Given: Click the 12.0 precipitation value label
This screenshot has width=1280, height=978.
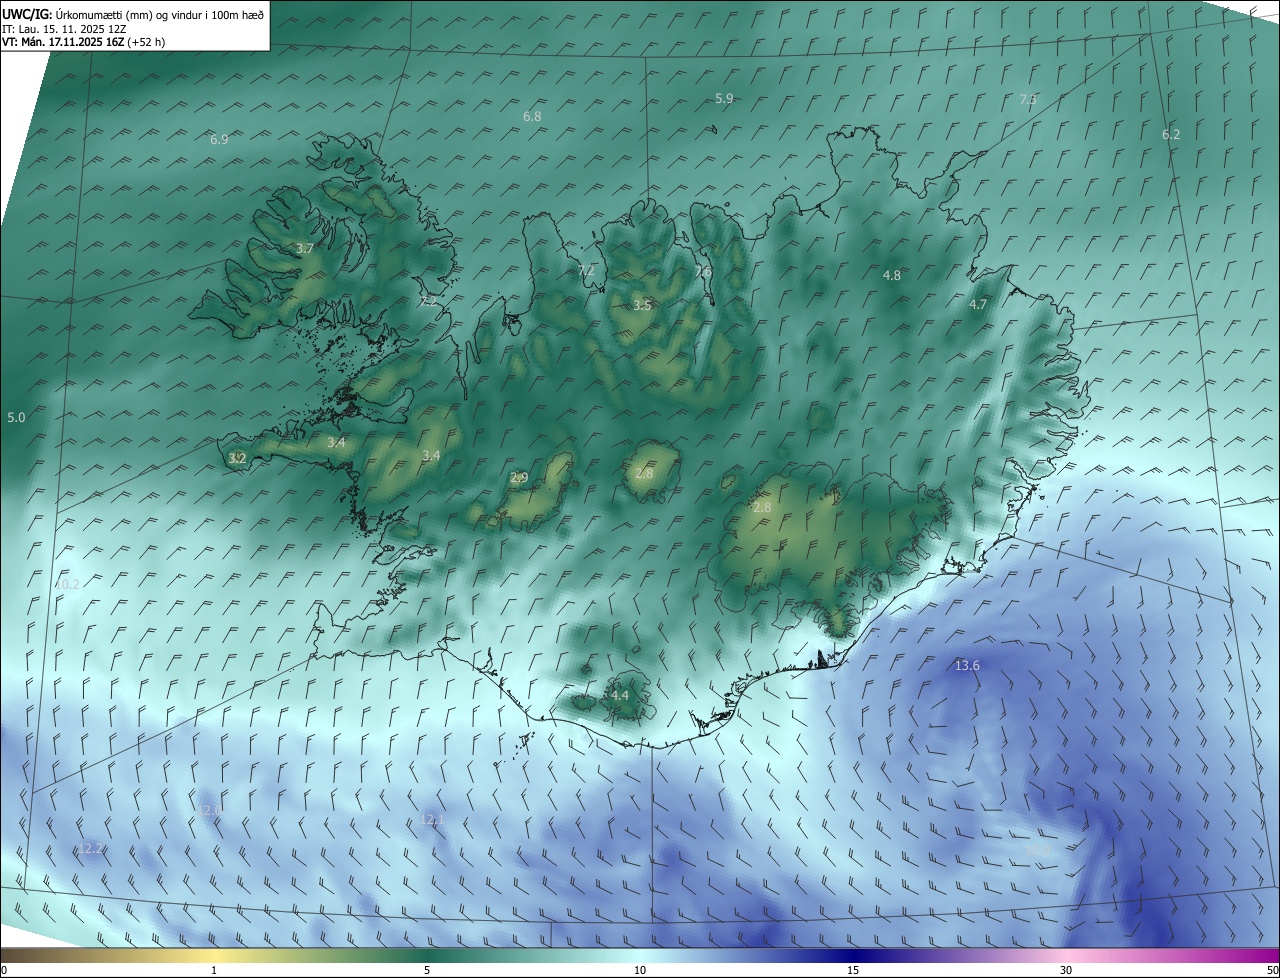Looking at the screenshot, I should point(209,811).
